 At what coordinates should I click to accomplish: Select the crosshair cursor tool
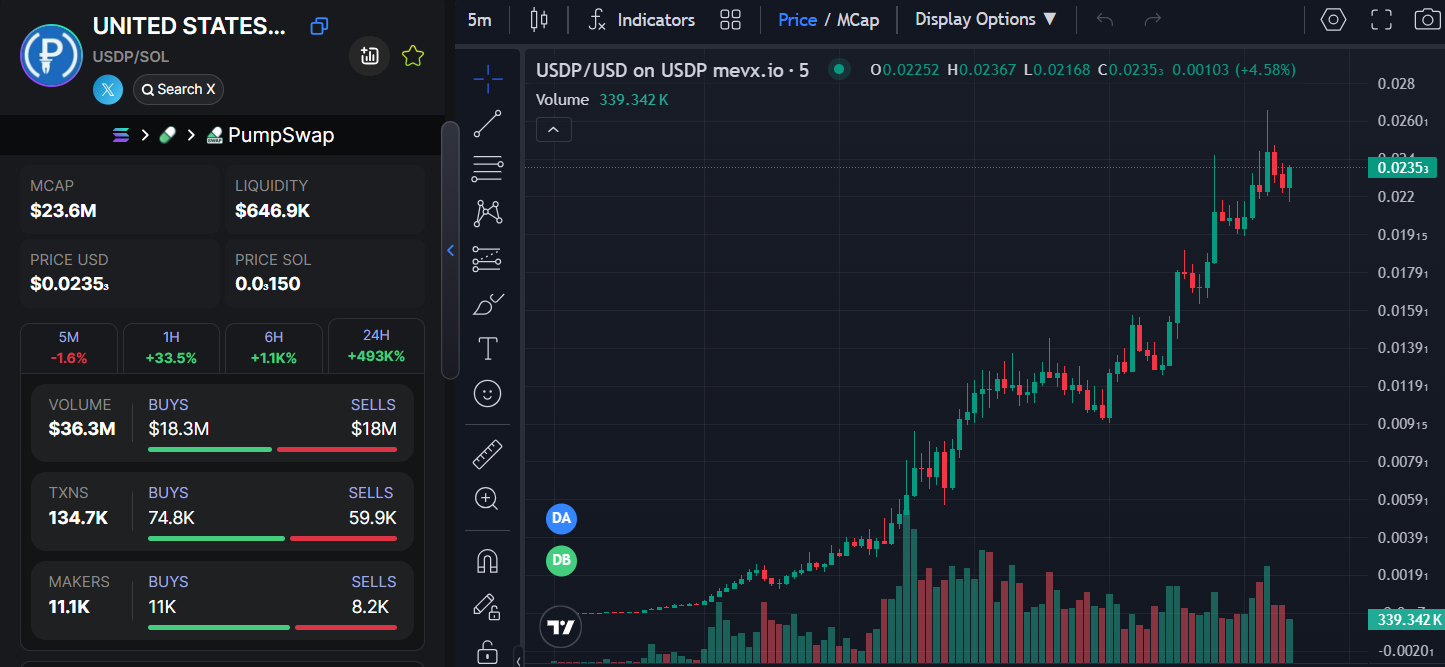tap(488, 78)
